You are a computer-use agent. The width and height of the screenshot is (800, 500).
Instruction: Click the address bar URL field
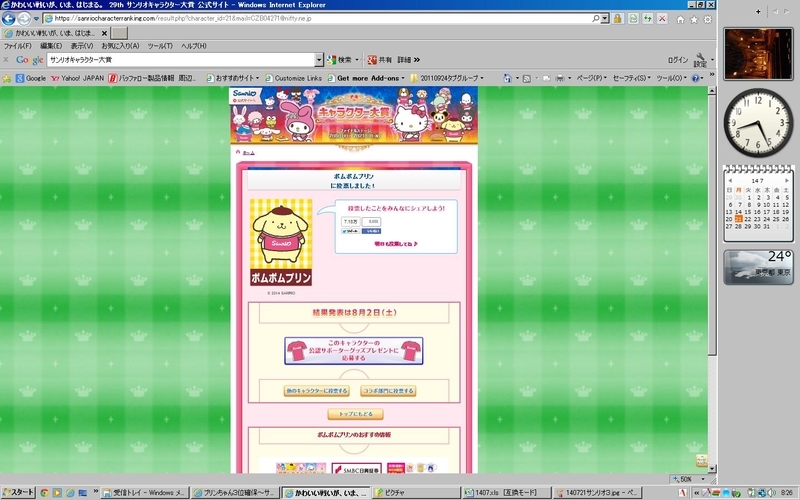(316, 18)
